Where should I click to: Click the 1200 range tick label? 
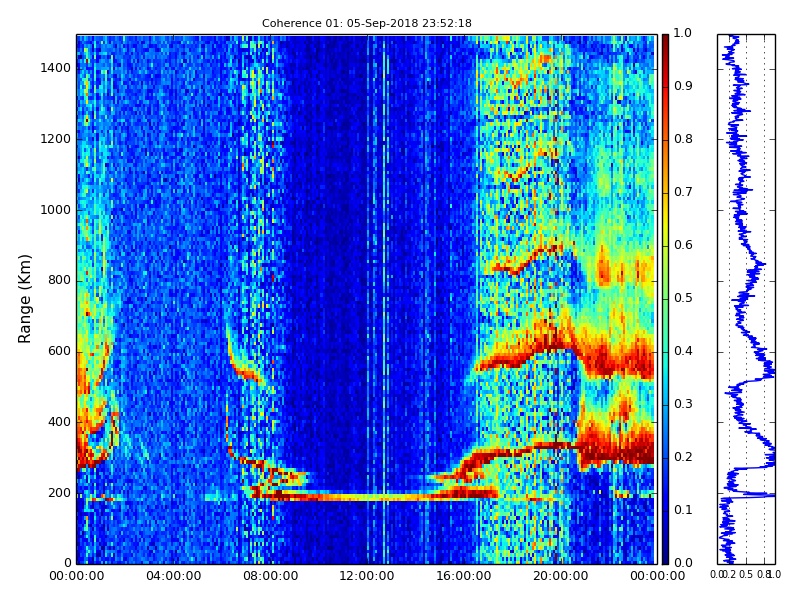pyautogui.click(x=56, y=139)
